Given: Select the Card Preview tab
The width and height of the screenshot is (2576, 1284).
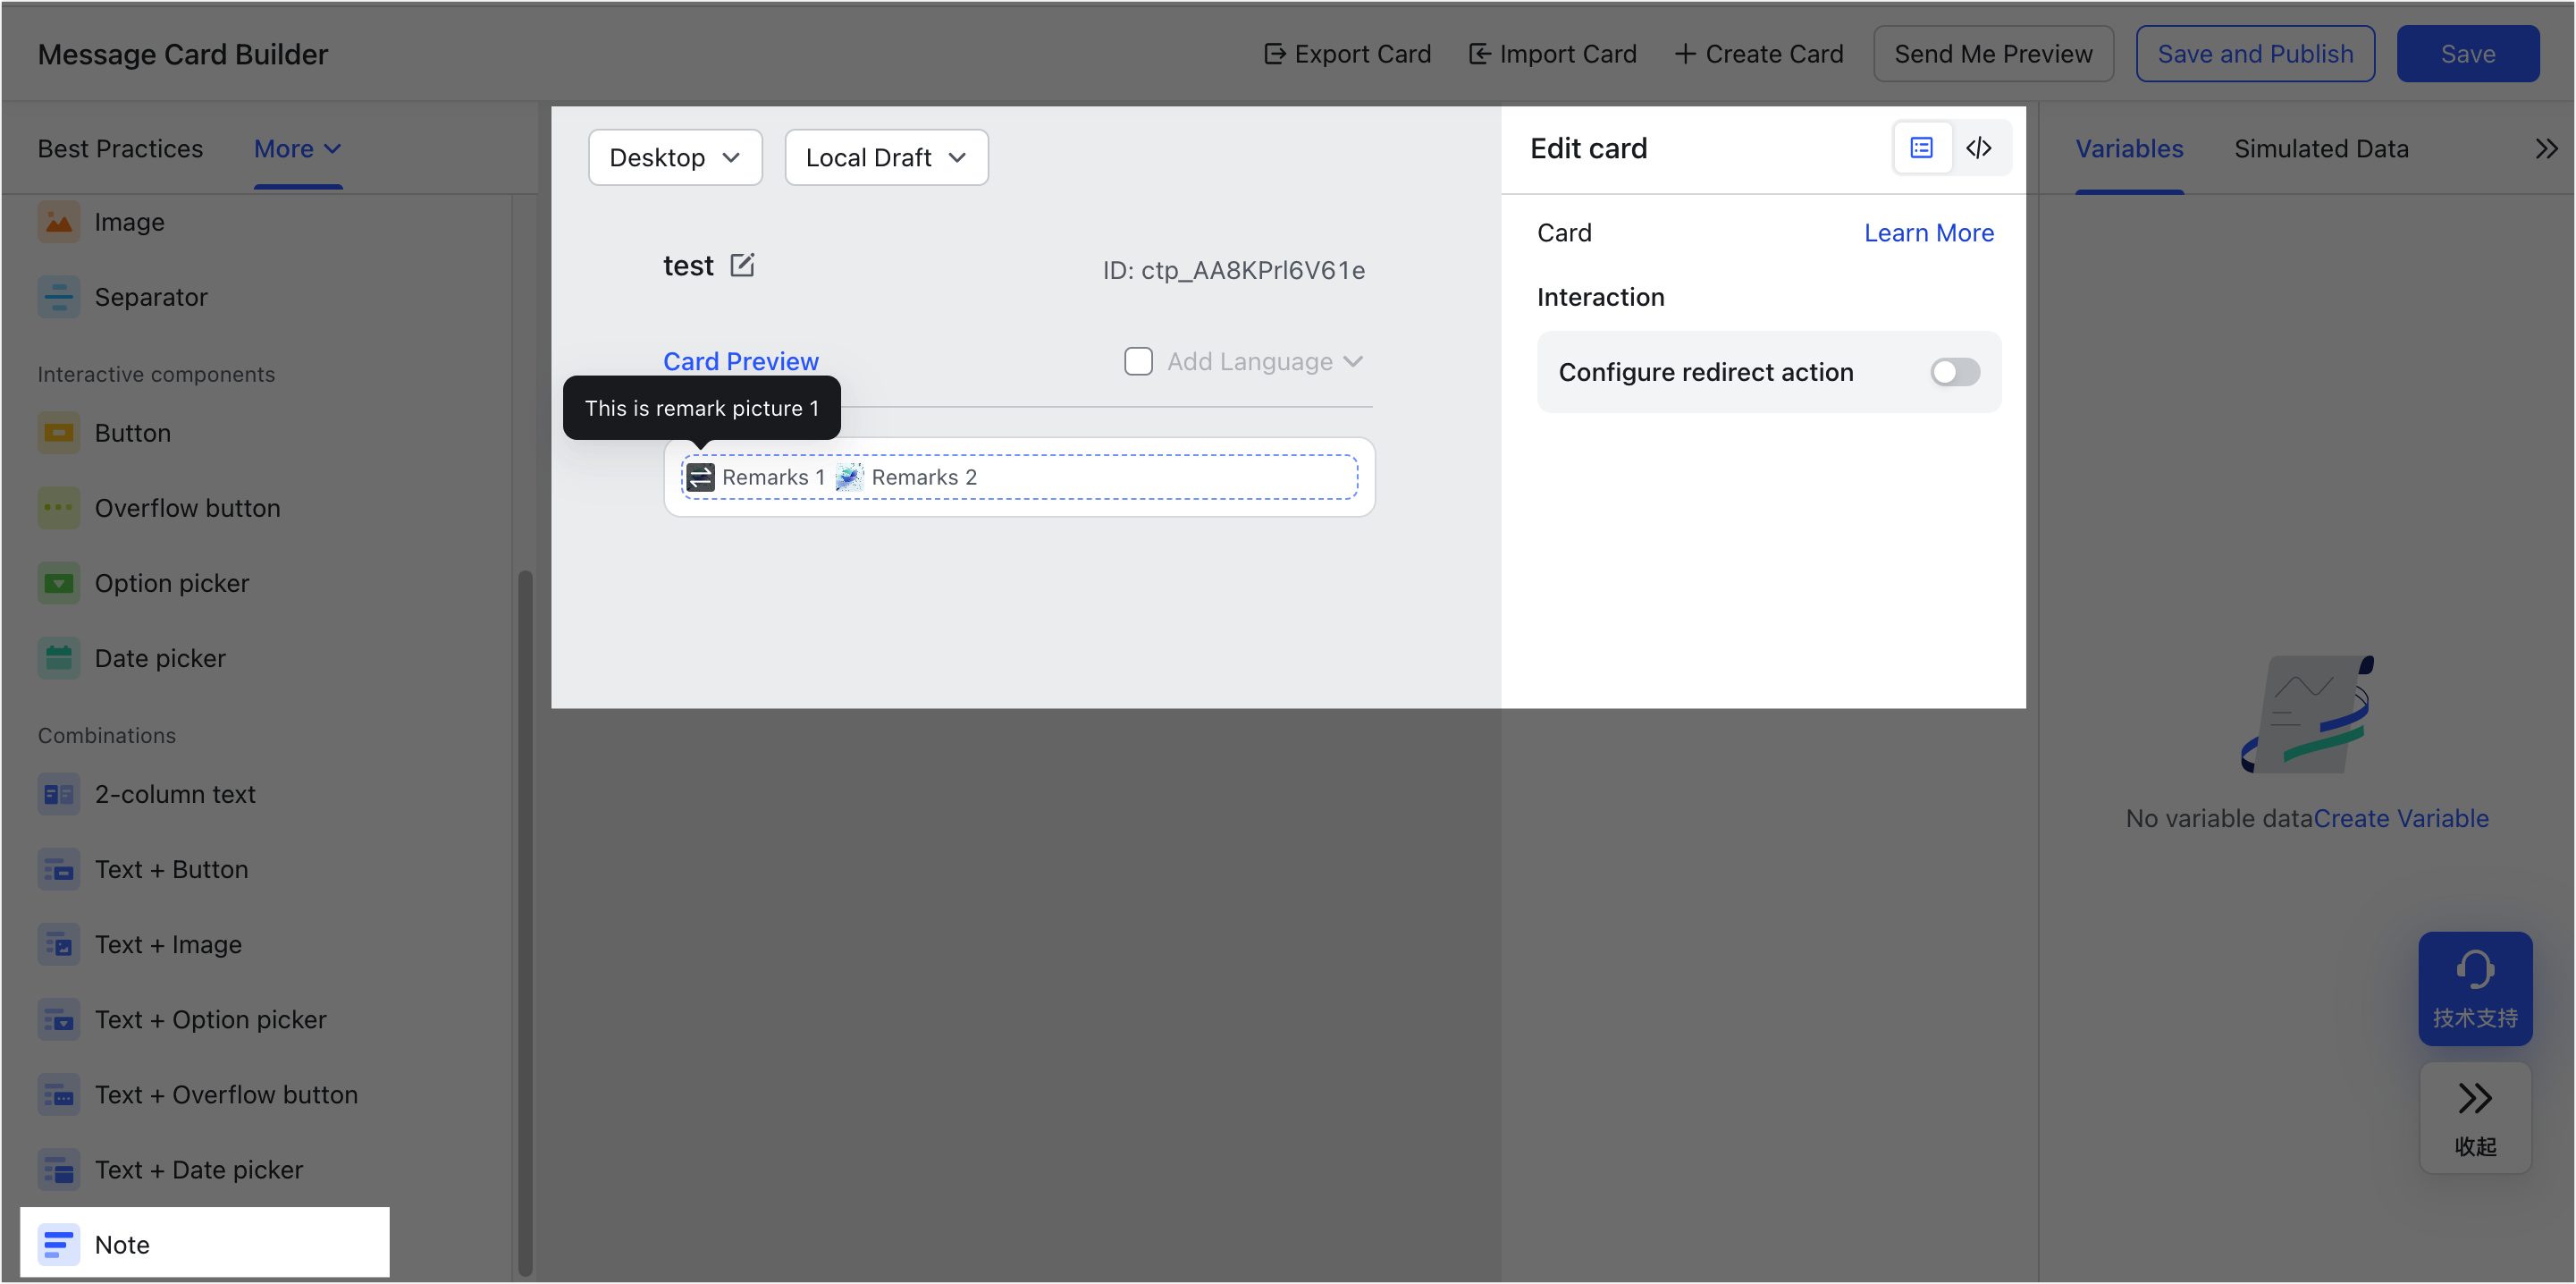Looking at the screenshot, I should click(x=741, y=361).
